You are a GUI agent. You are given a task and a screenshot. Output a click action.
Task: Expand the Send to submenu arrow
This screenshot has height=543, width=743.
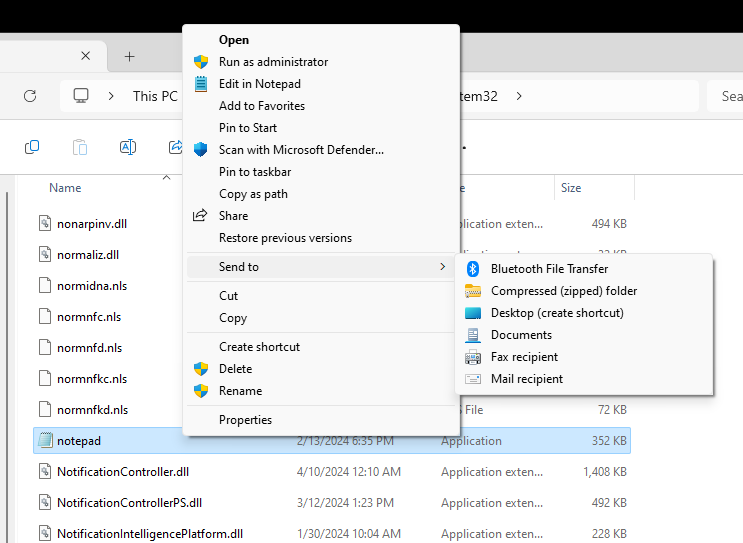click(x=442, y=267)
